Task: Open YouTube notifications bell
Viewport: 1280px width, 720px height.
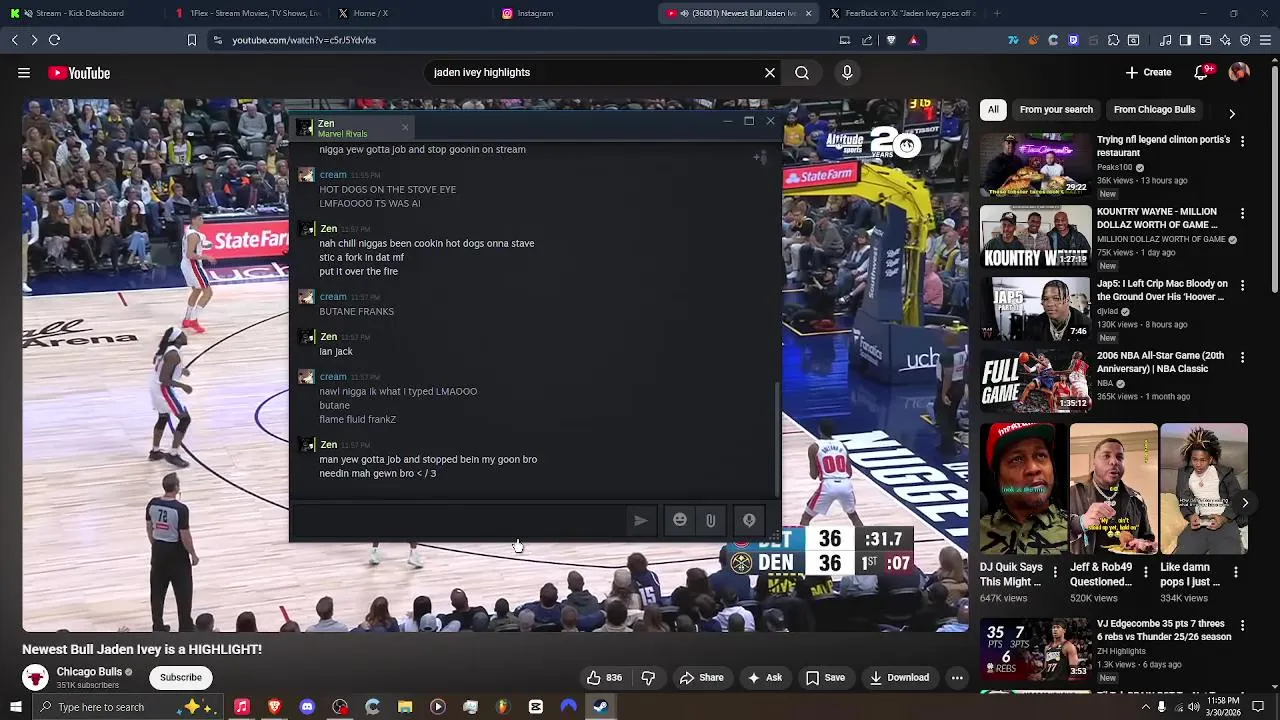Action: pos(1203,72)
